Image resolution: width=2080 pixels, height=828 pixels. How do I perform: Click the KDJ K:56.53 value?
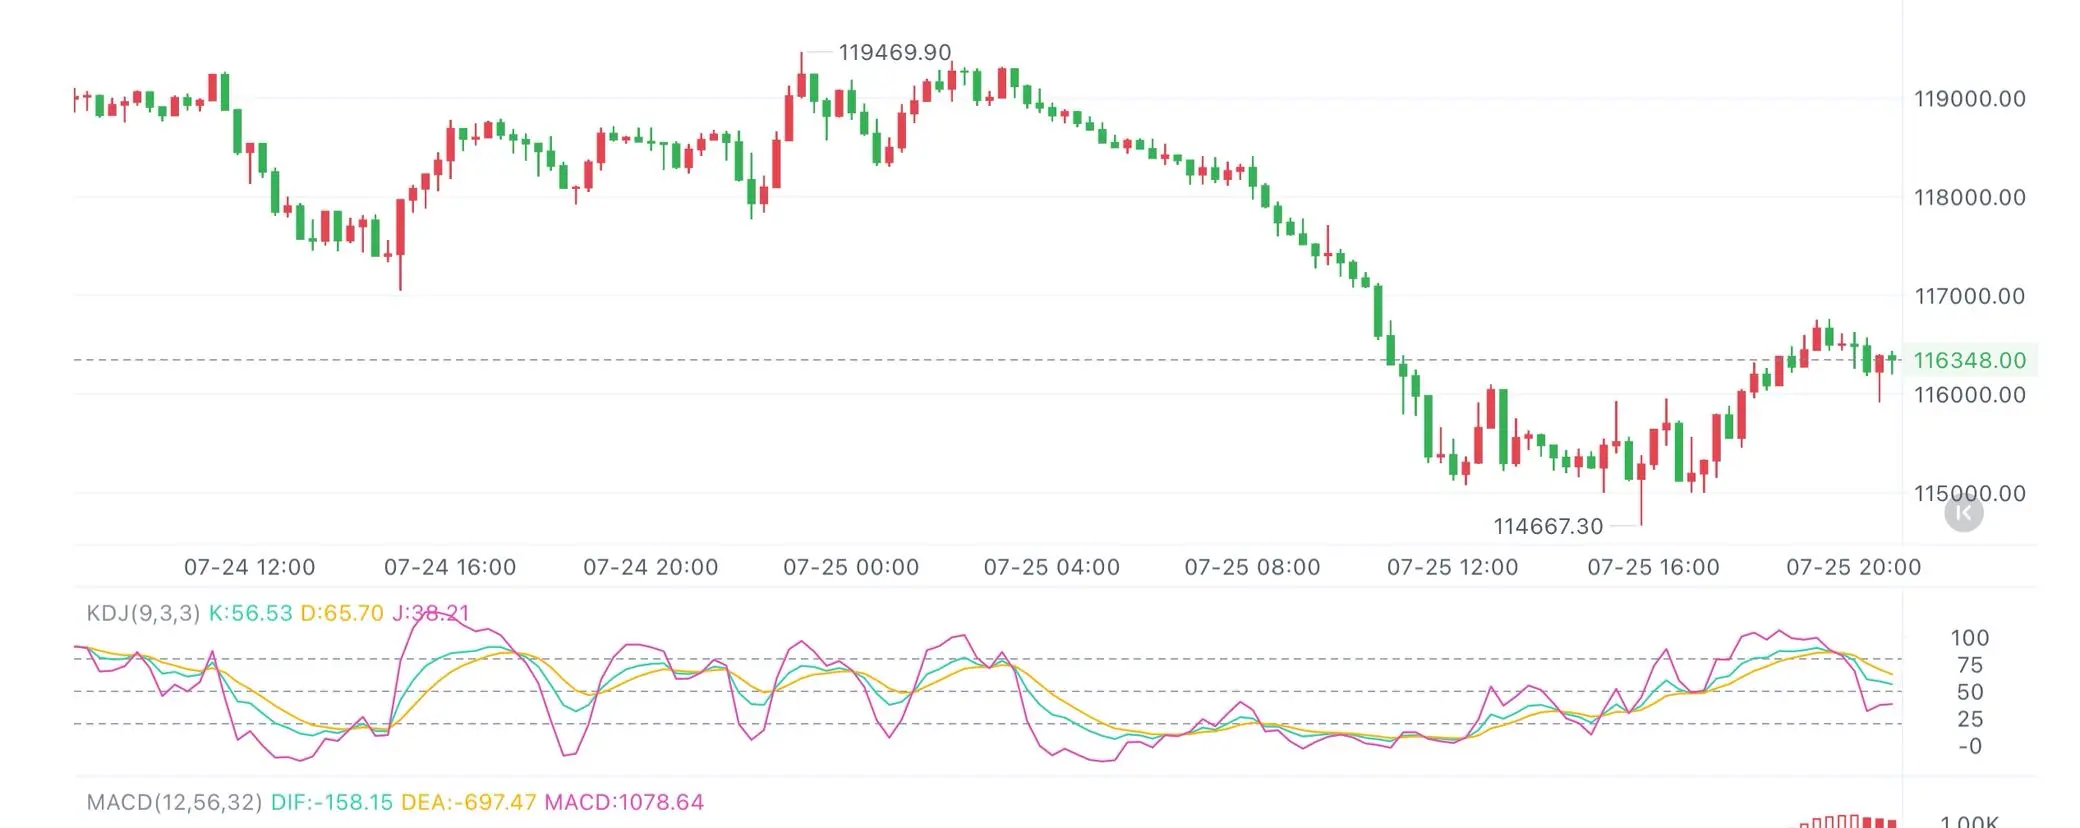pyautogui.click(x=250, y=613)
